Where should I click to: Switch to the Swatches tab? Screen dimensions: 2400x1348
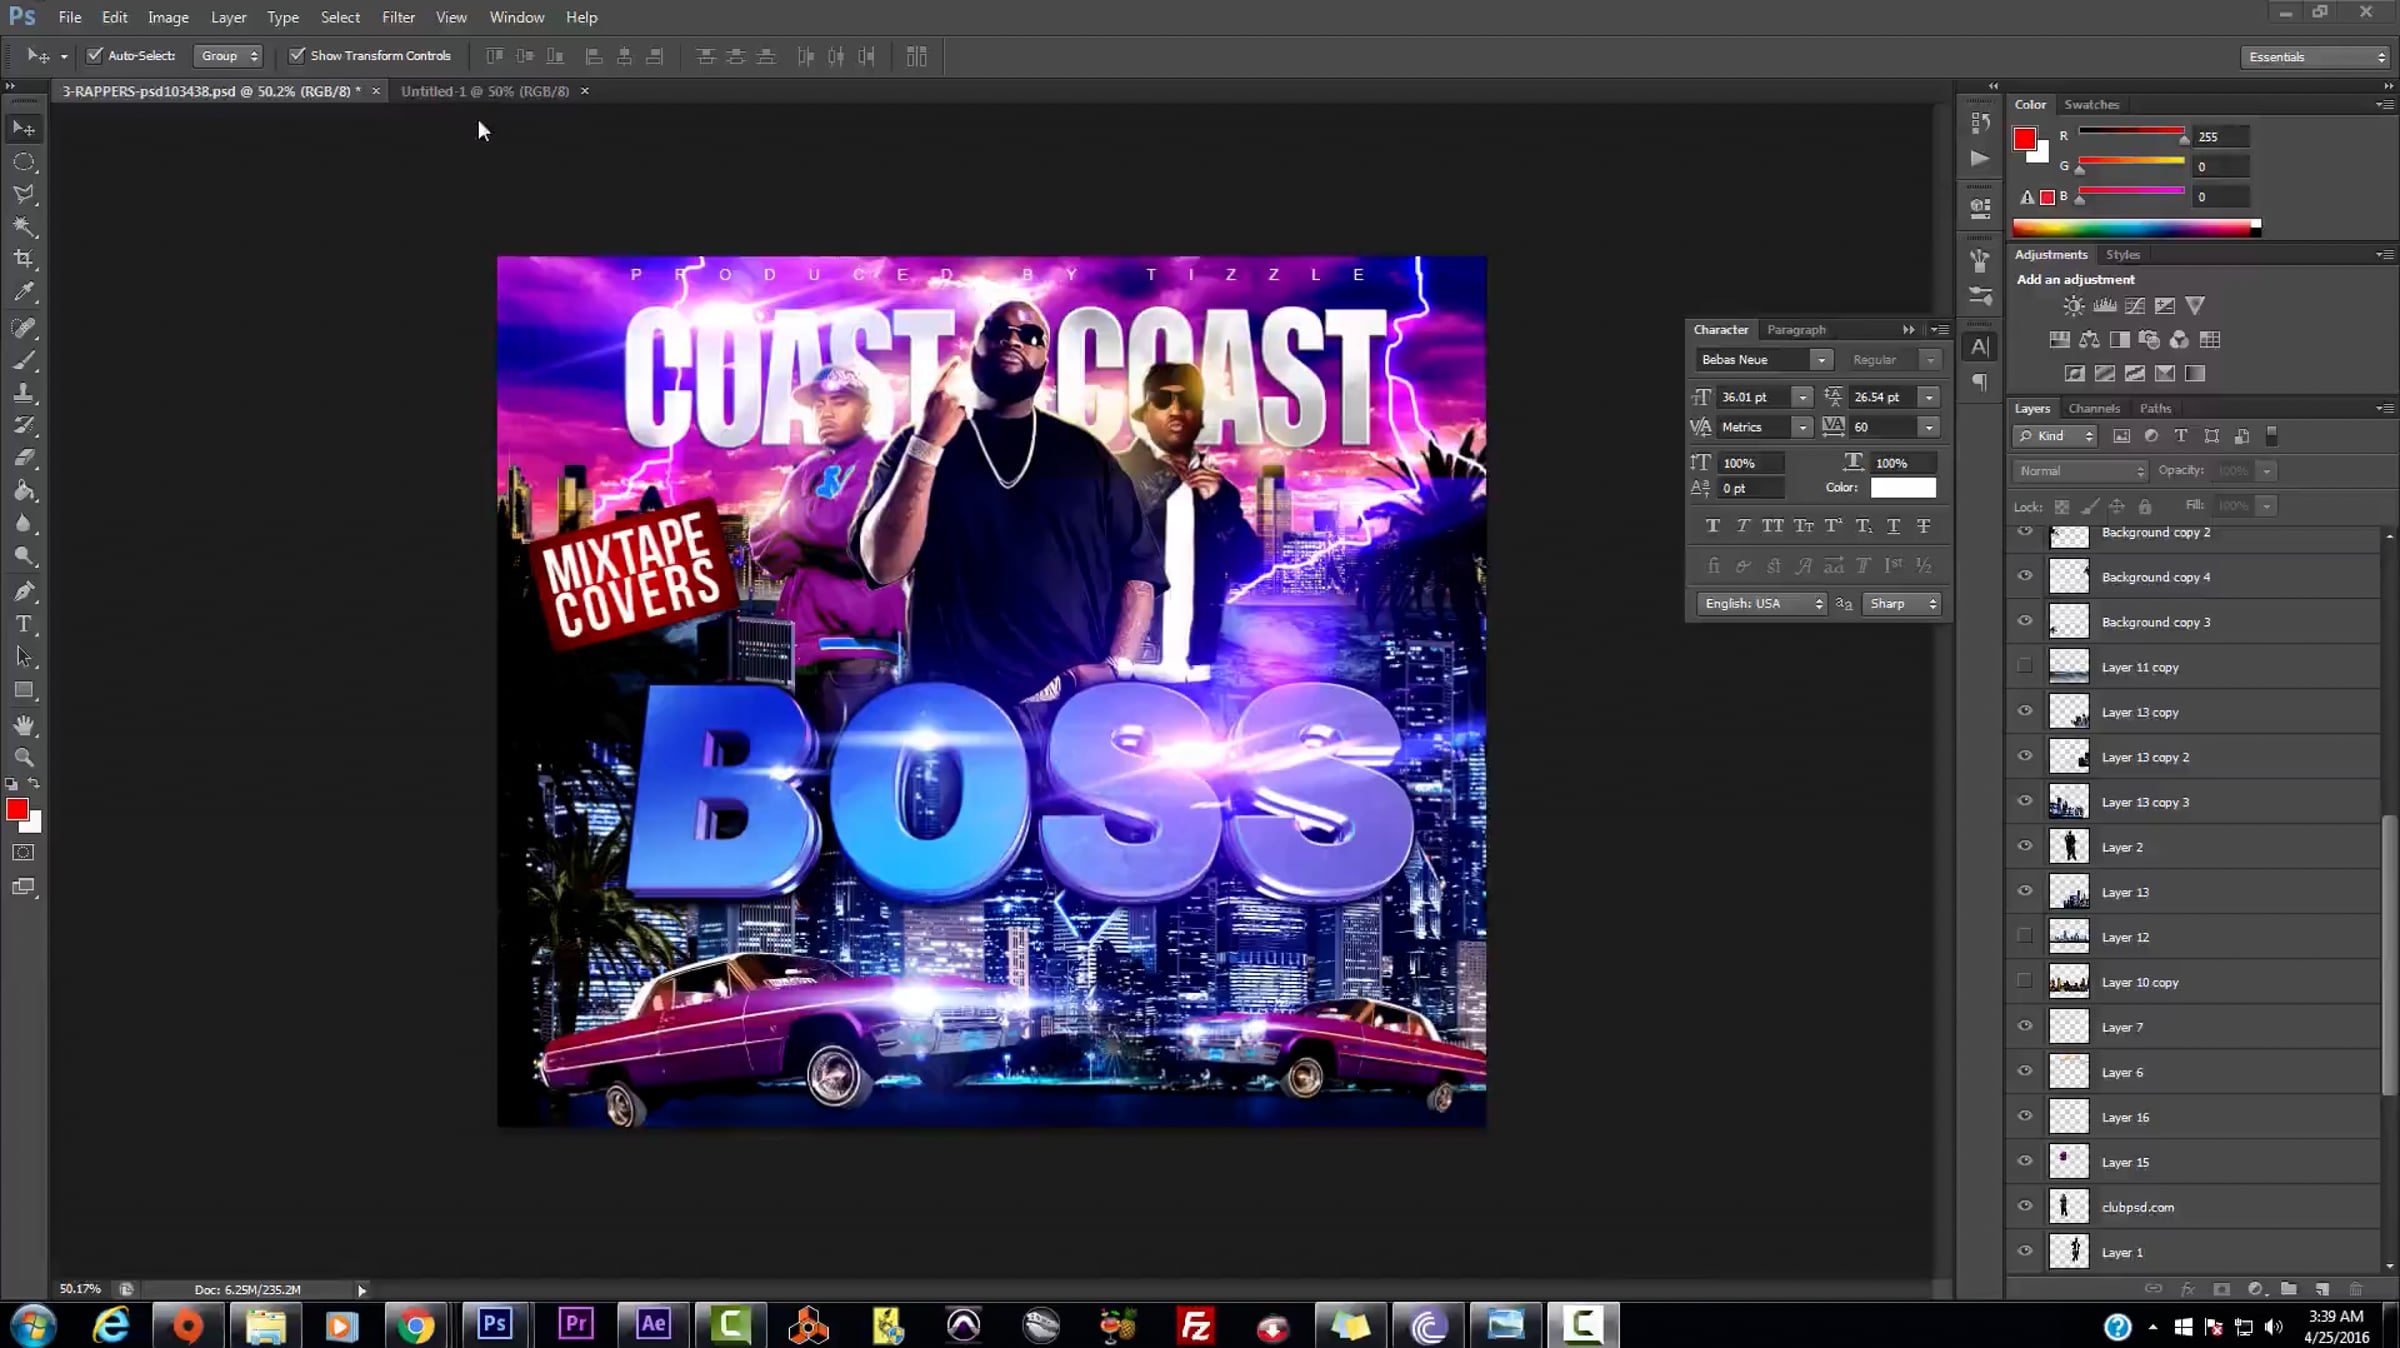(x=2091, y=104)
